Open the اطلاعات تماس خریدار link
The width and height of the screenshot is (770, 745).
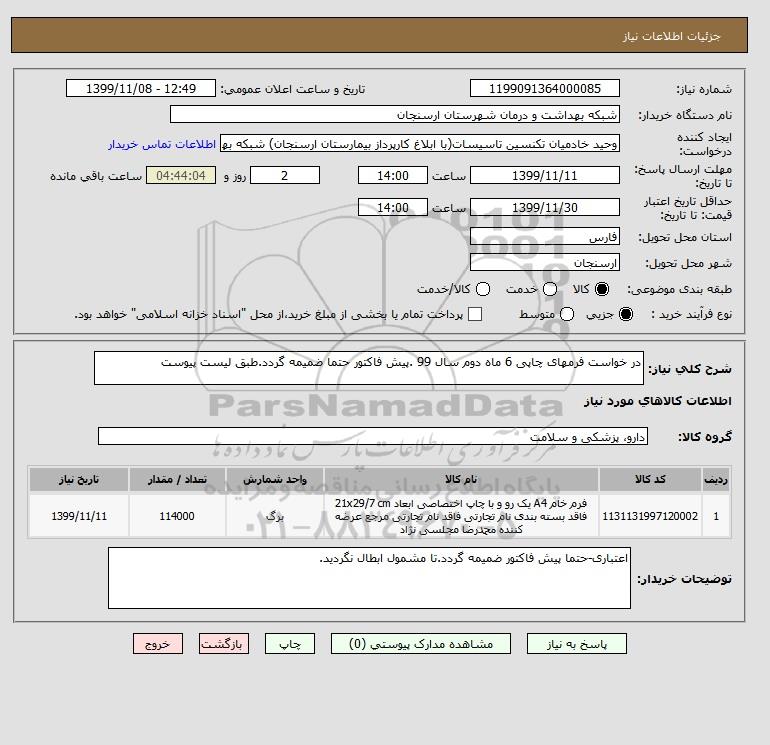pos(162,144)
